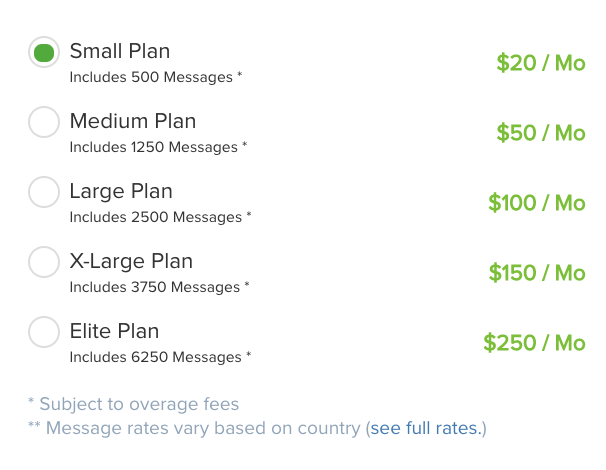Click the Large Plan heading

click(121, 191)
